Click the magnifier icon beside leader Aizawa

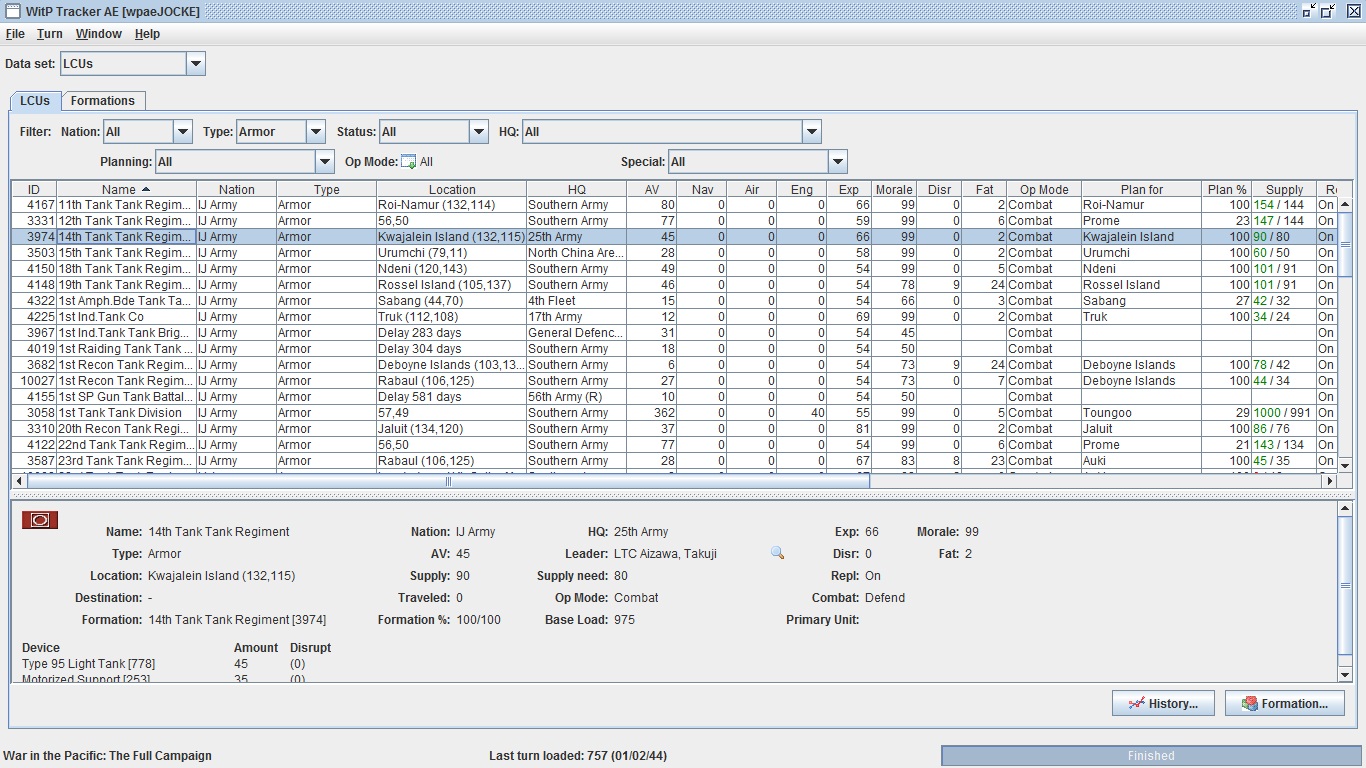click(x=777, y=553)
